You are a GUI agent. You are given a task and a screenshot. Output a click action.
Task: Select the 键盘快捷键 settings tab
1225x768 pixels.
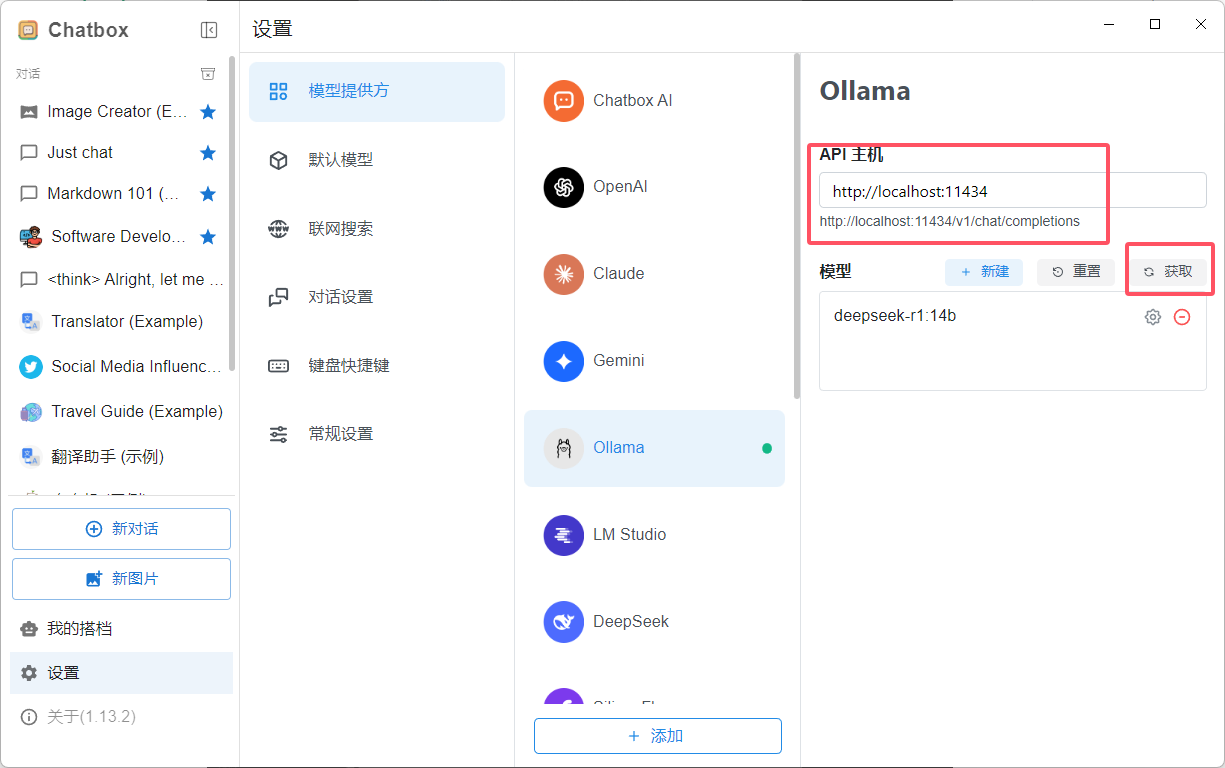377,366
